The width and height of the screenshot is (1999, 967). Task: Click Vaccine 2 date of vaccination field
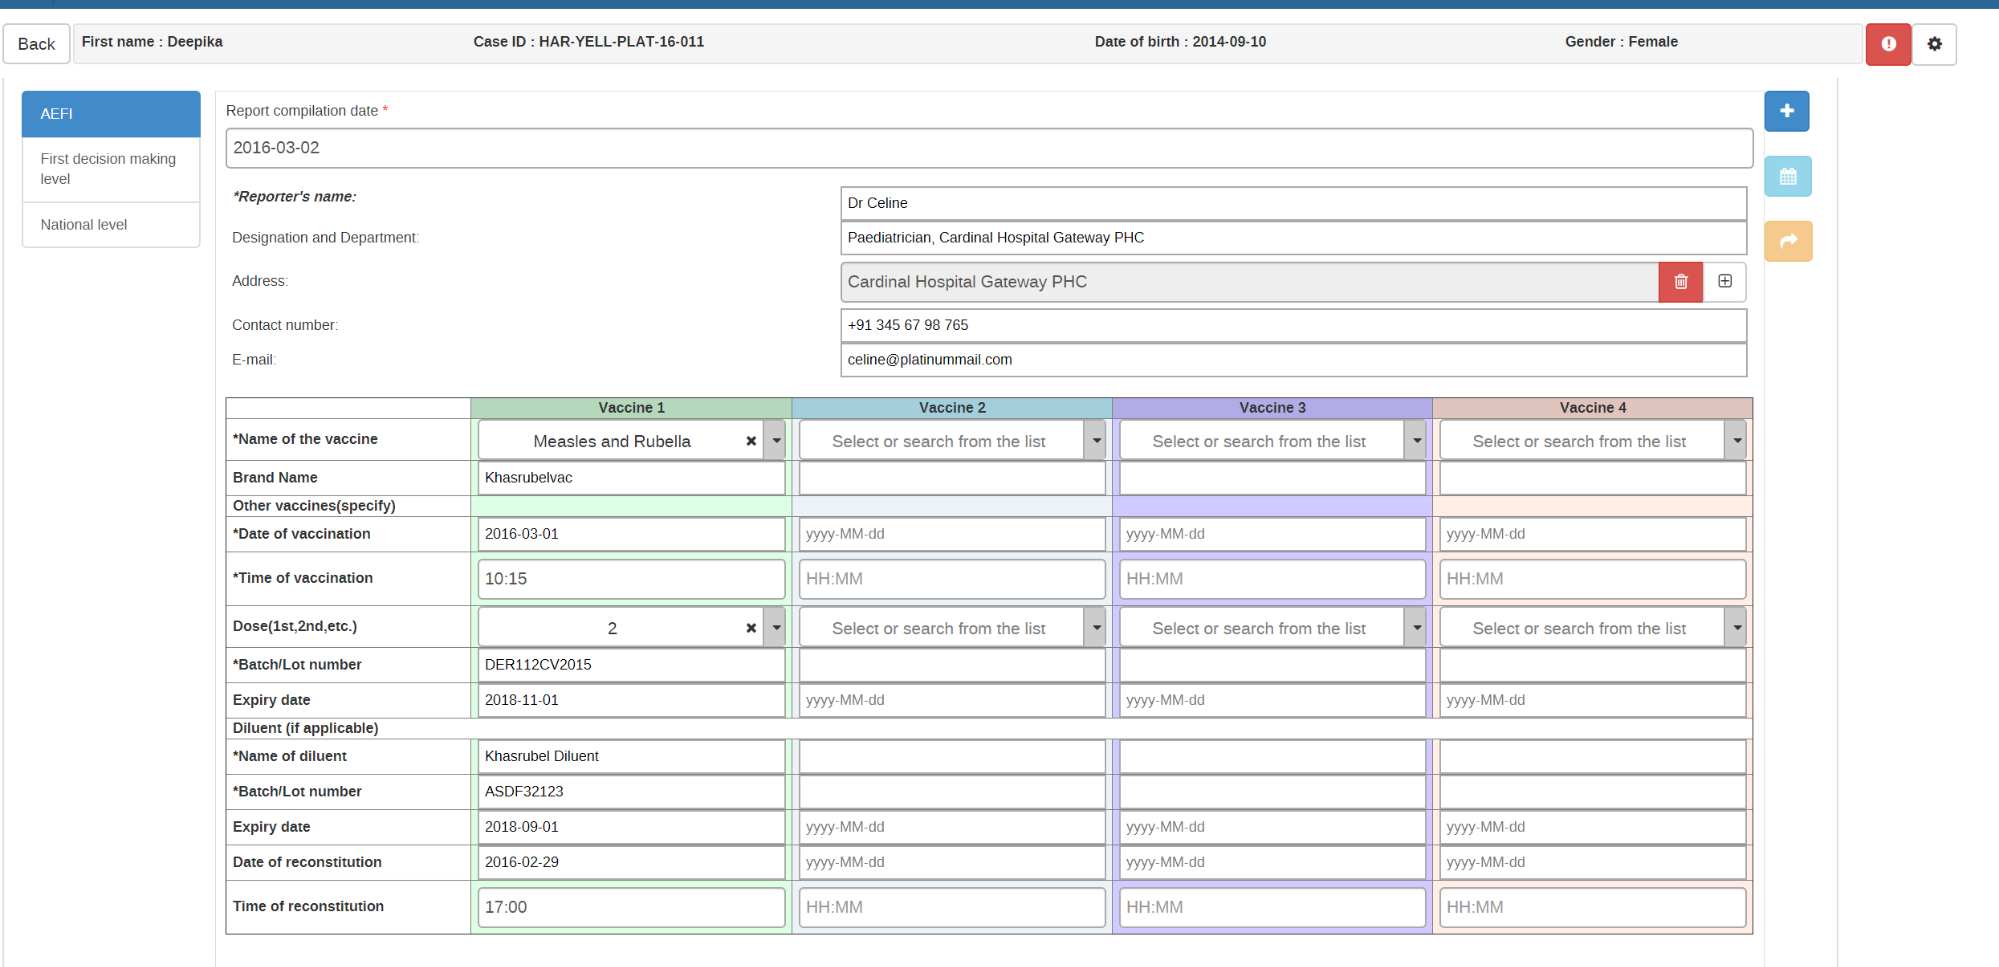(952, 534)
